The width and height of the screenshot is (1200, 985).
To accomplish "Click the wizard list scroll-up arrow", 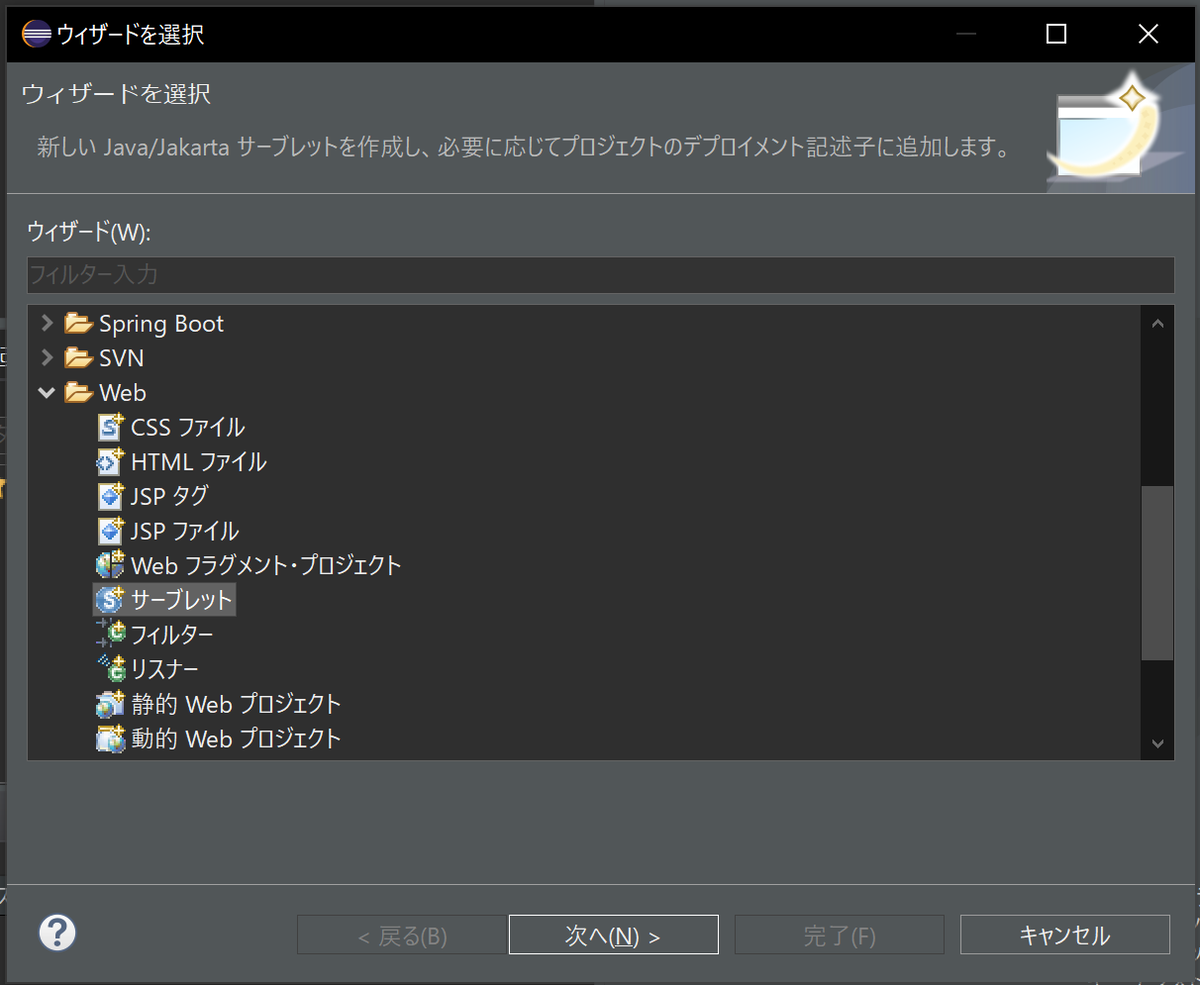I will coord(1157,323).
